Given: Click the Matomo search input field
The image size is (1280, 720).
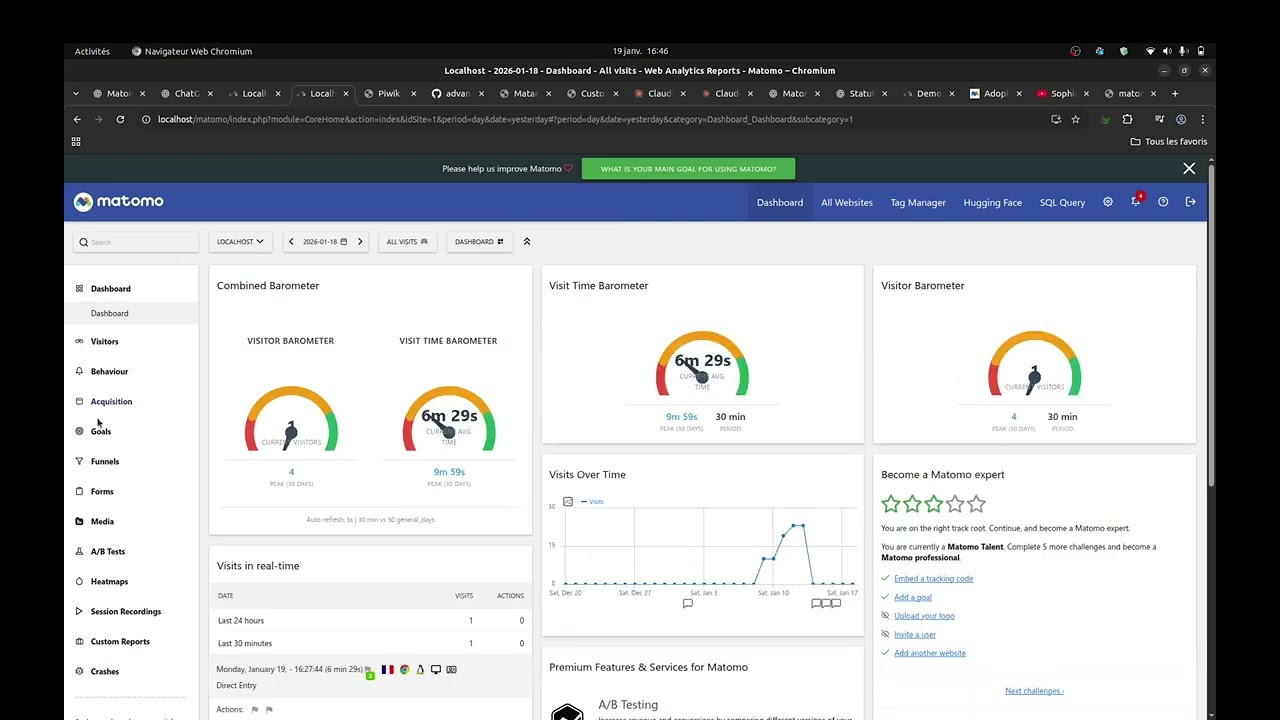Looking at the screenshot, I should pyautogui.click(x=136, y=242).
